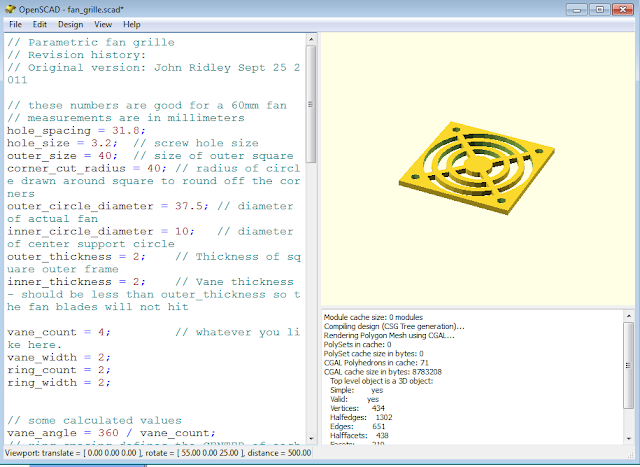Click the 'Edges: 651' console line
This screenshot has height=467, width=640.
[x=357, y=427]
